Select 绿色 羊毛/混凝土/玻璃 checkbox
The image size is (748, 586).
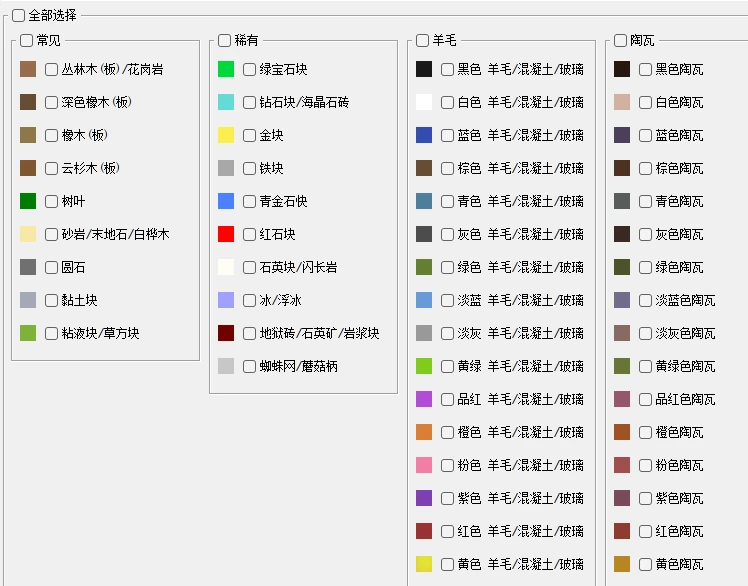(x=447, y=267)
